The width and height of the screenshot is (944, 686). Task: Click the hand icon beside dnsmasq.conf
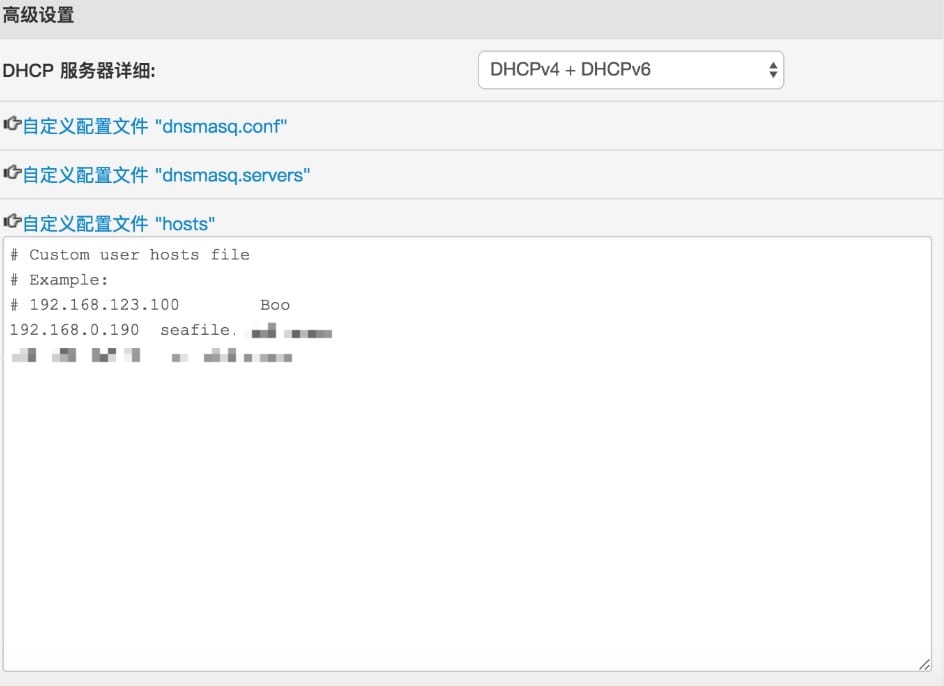12,125
